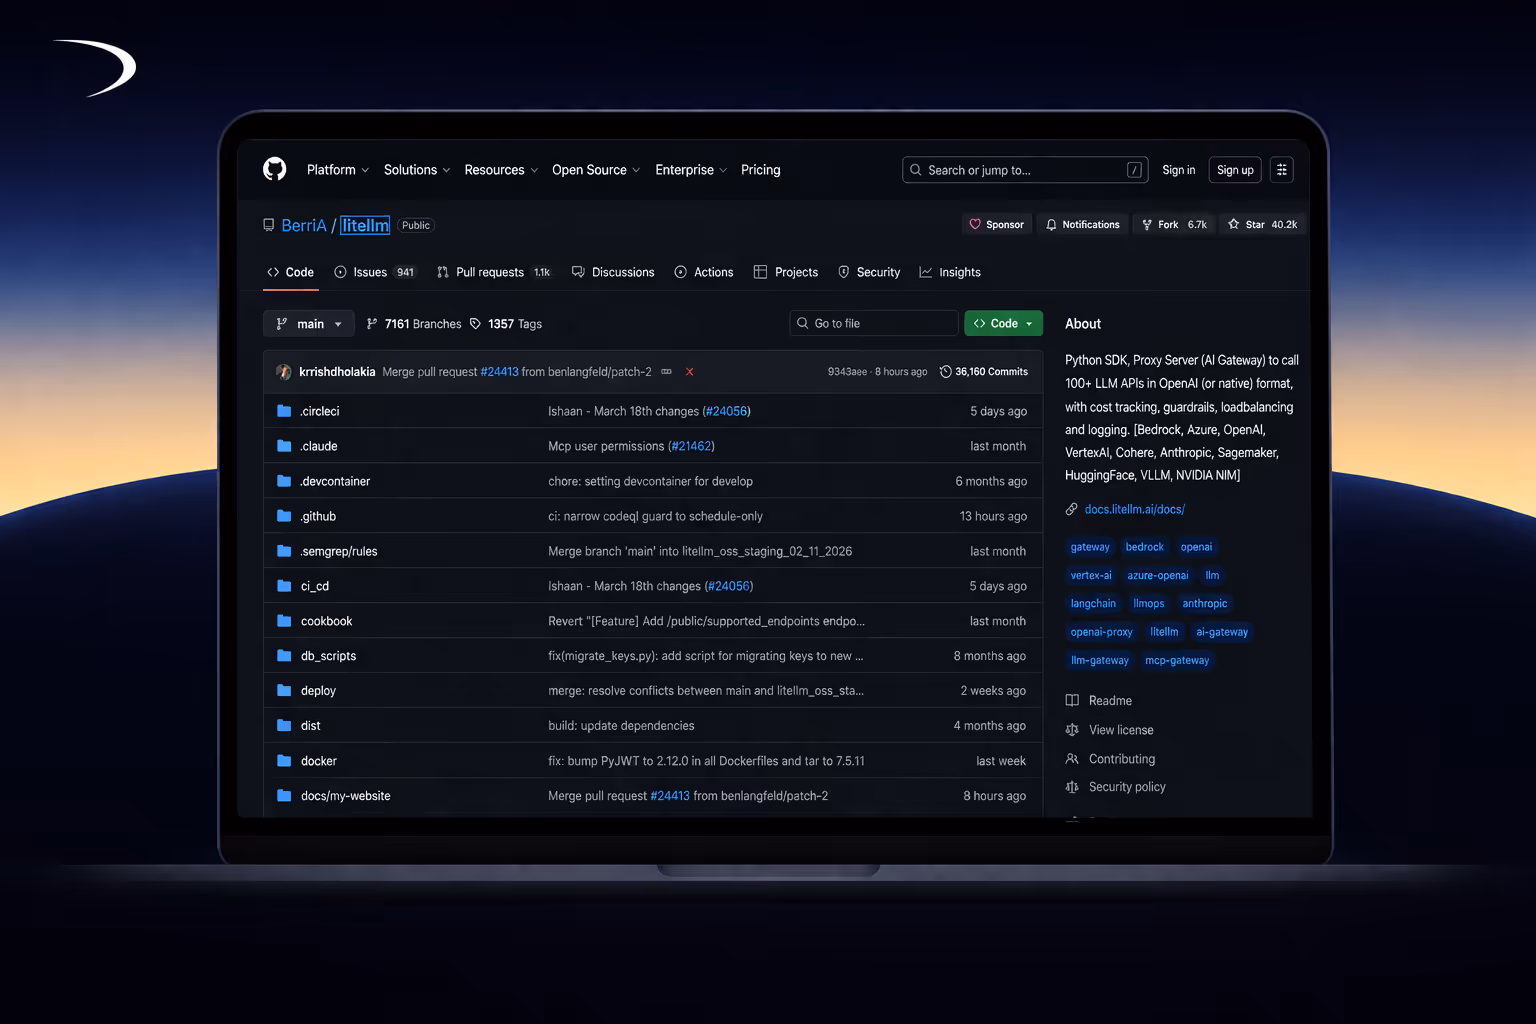Click the anthropic topic tag
1536x1024 pixels.
click(1205, 603)
